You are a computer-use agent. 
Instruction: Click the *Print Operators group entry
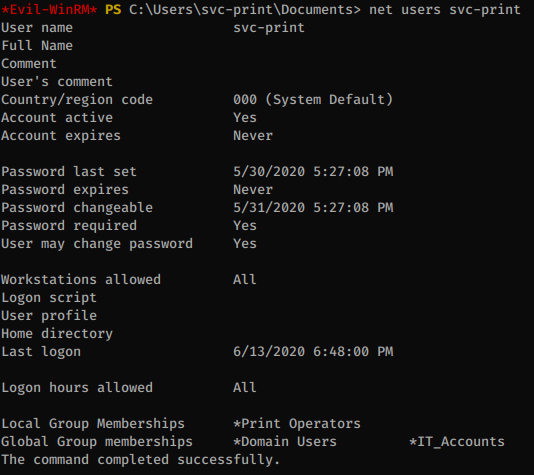pyautogui.click(x=297, y=424)
